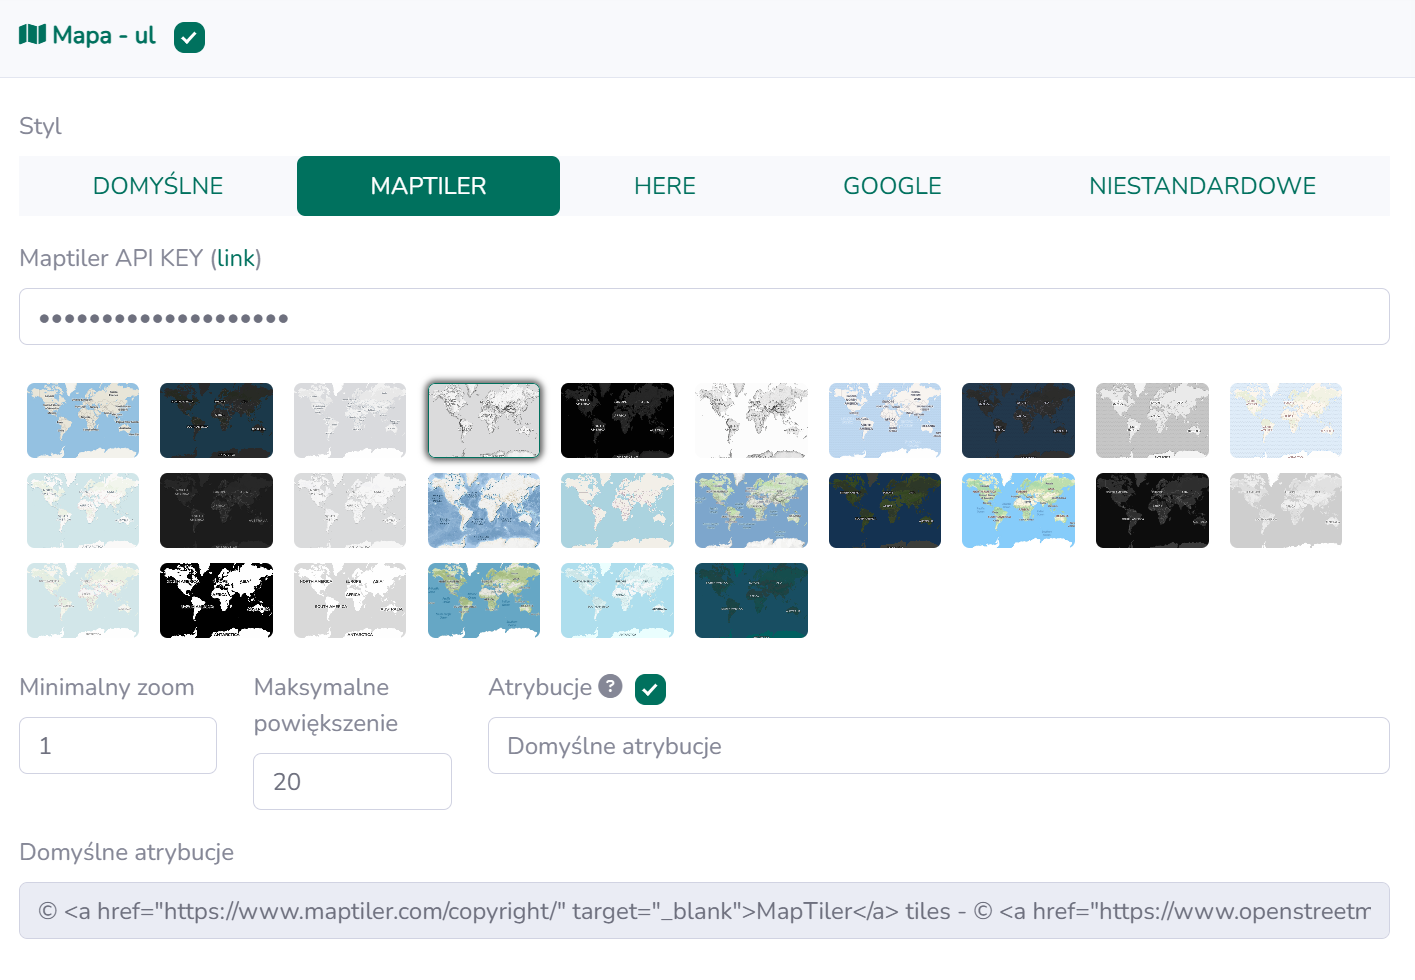This screenshot has width=1415, height=980.
Task: Click the Domyślne atrybucje text field
Action: [x=938, y=745]
